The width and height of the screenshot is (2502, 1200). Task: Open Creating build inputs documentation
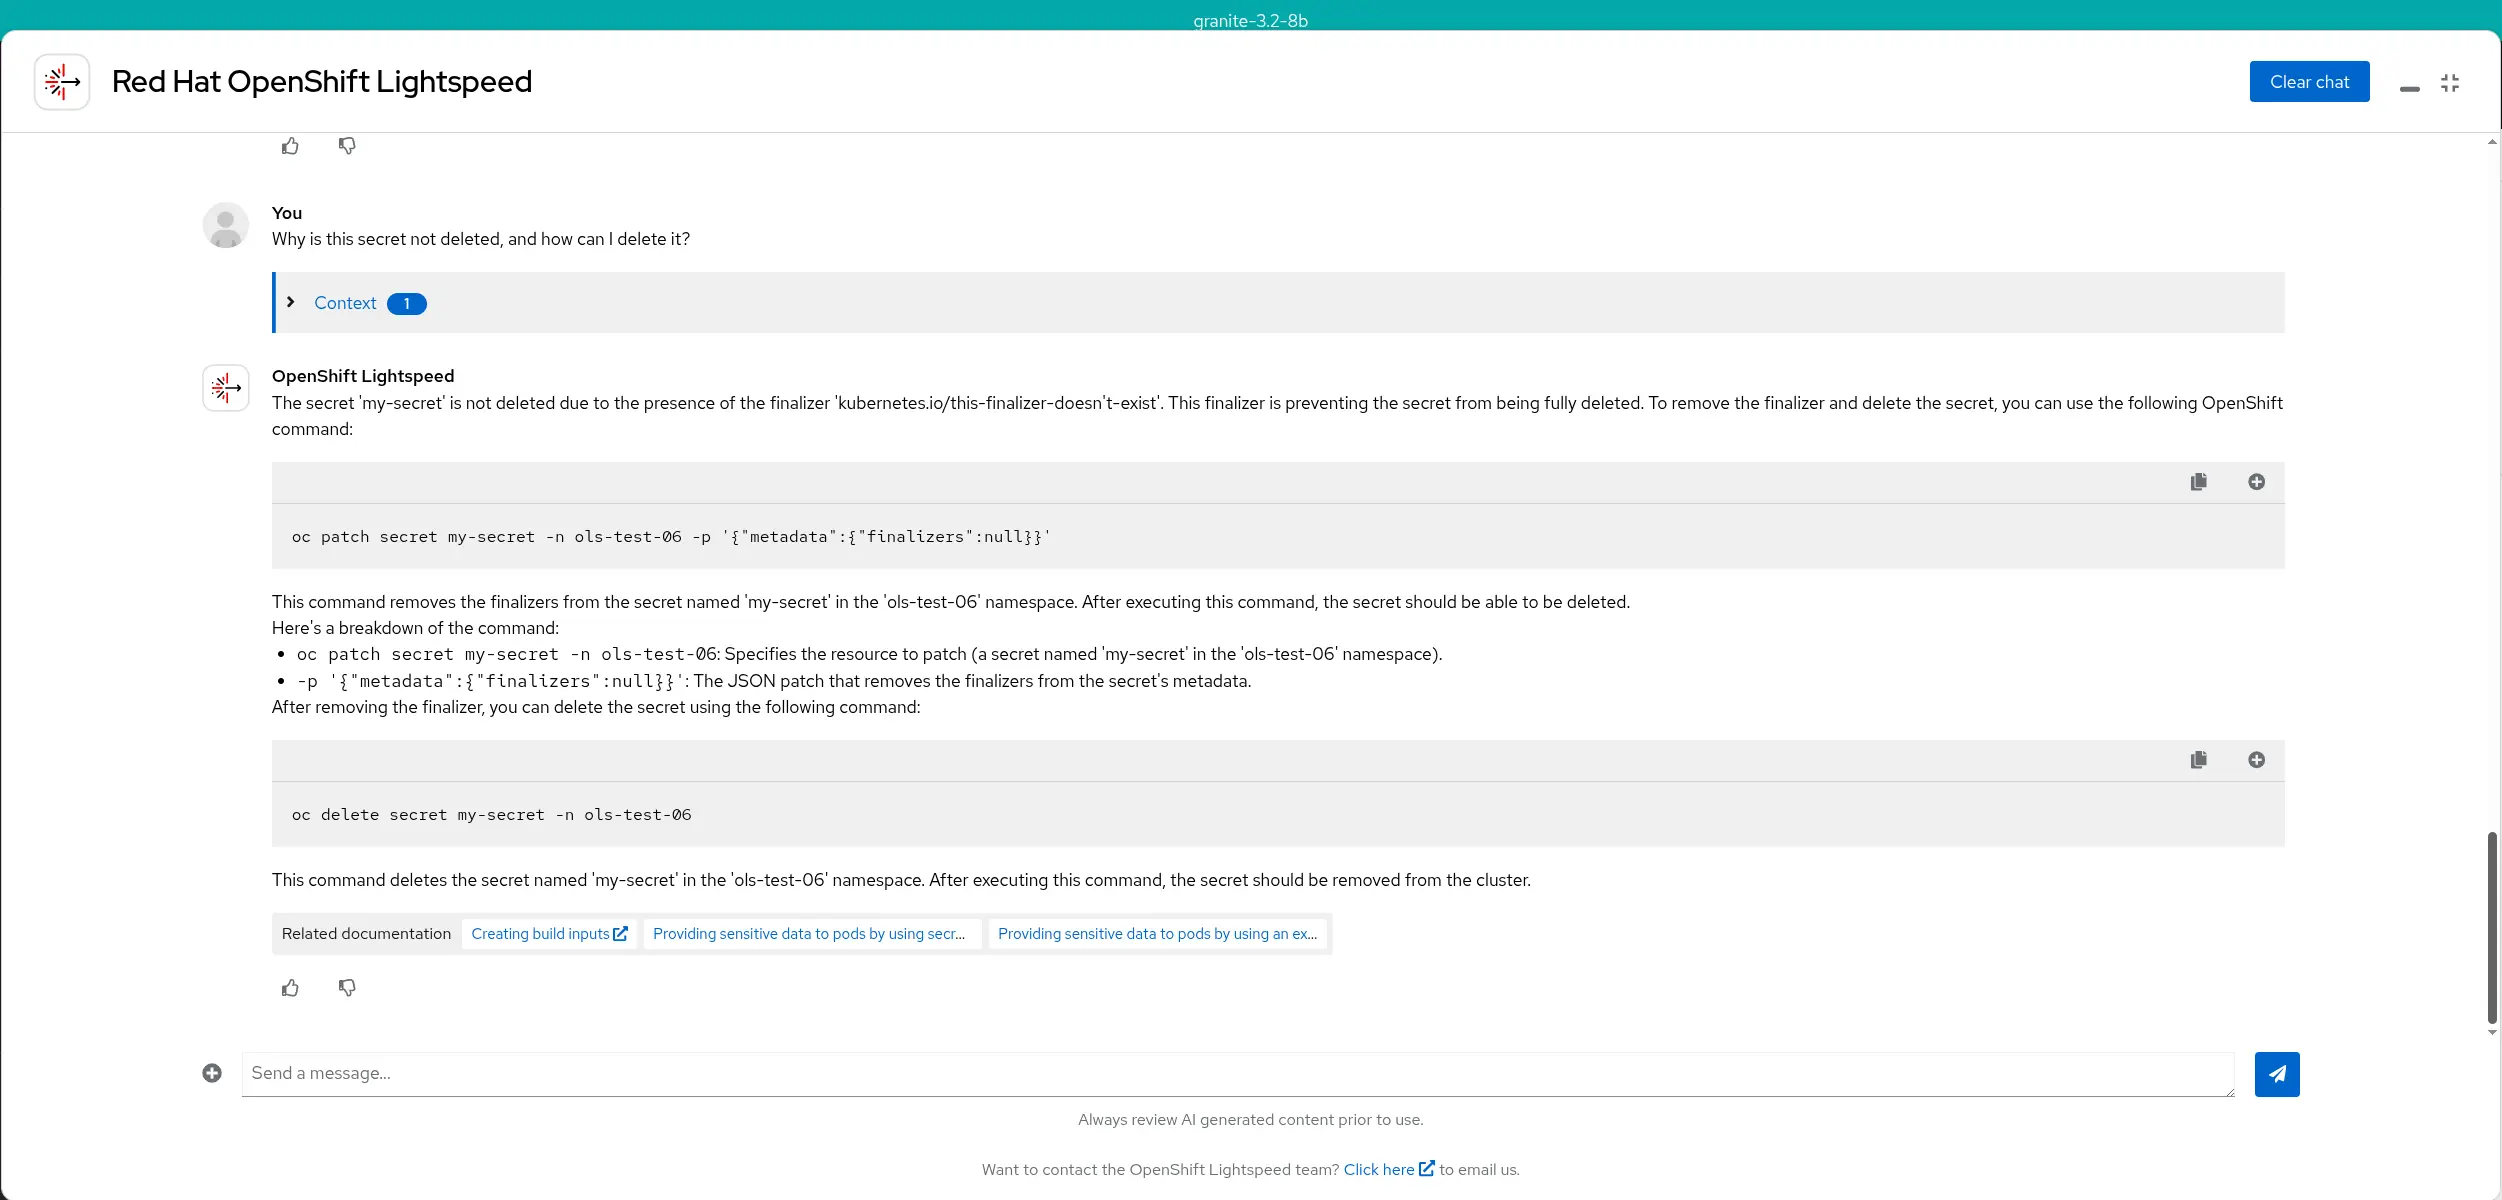(549, 934)
